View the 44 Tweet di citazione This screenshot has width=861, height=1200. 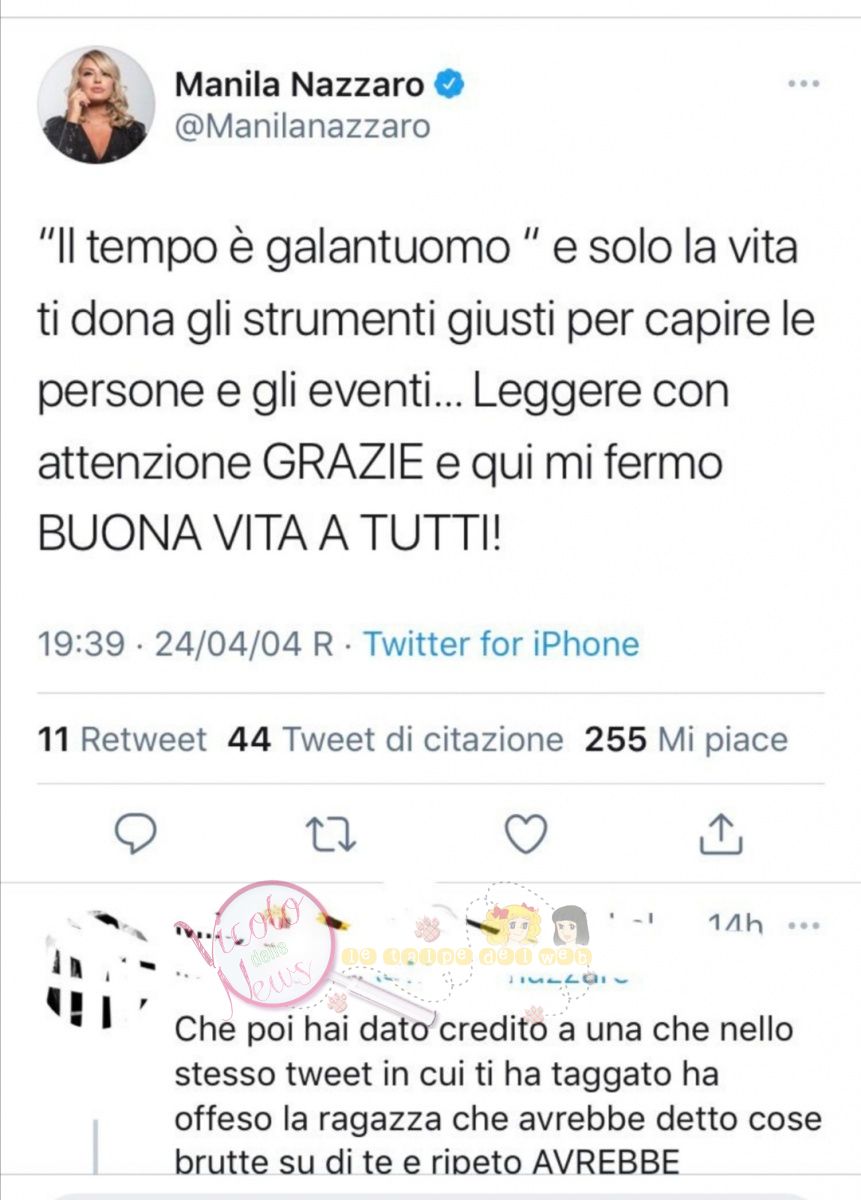pyautogui.click(x=396, y=740)
